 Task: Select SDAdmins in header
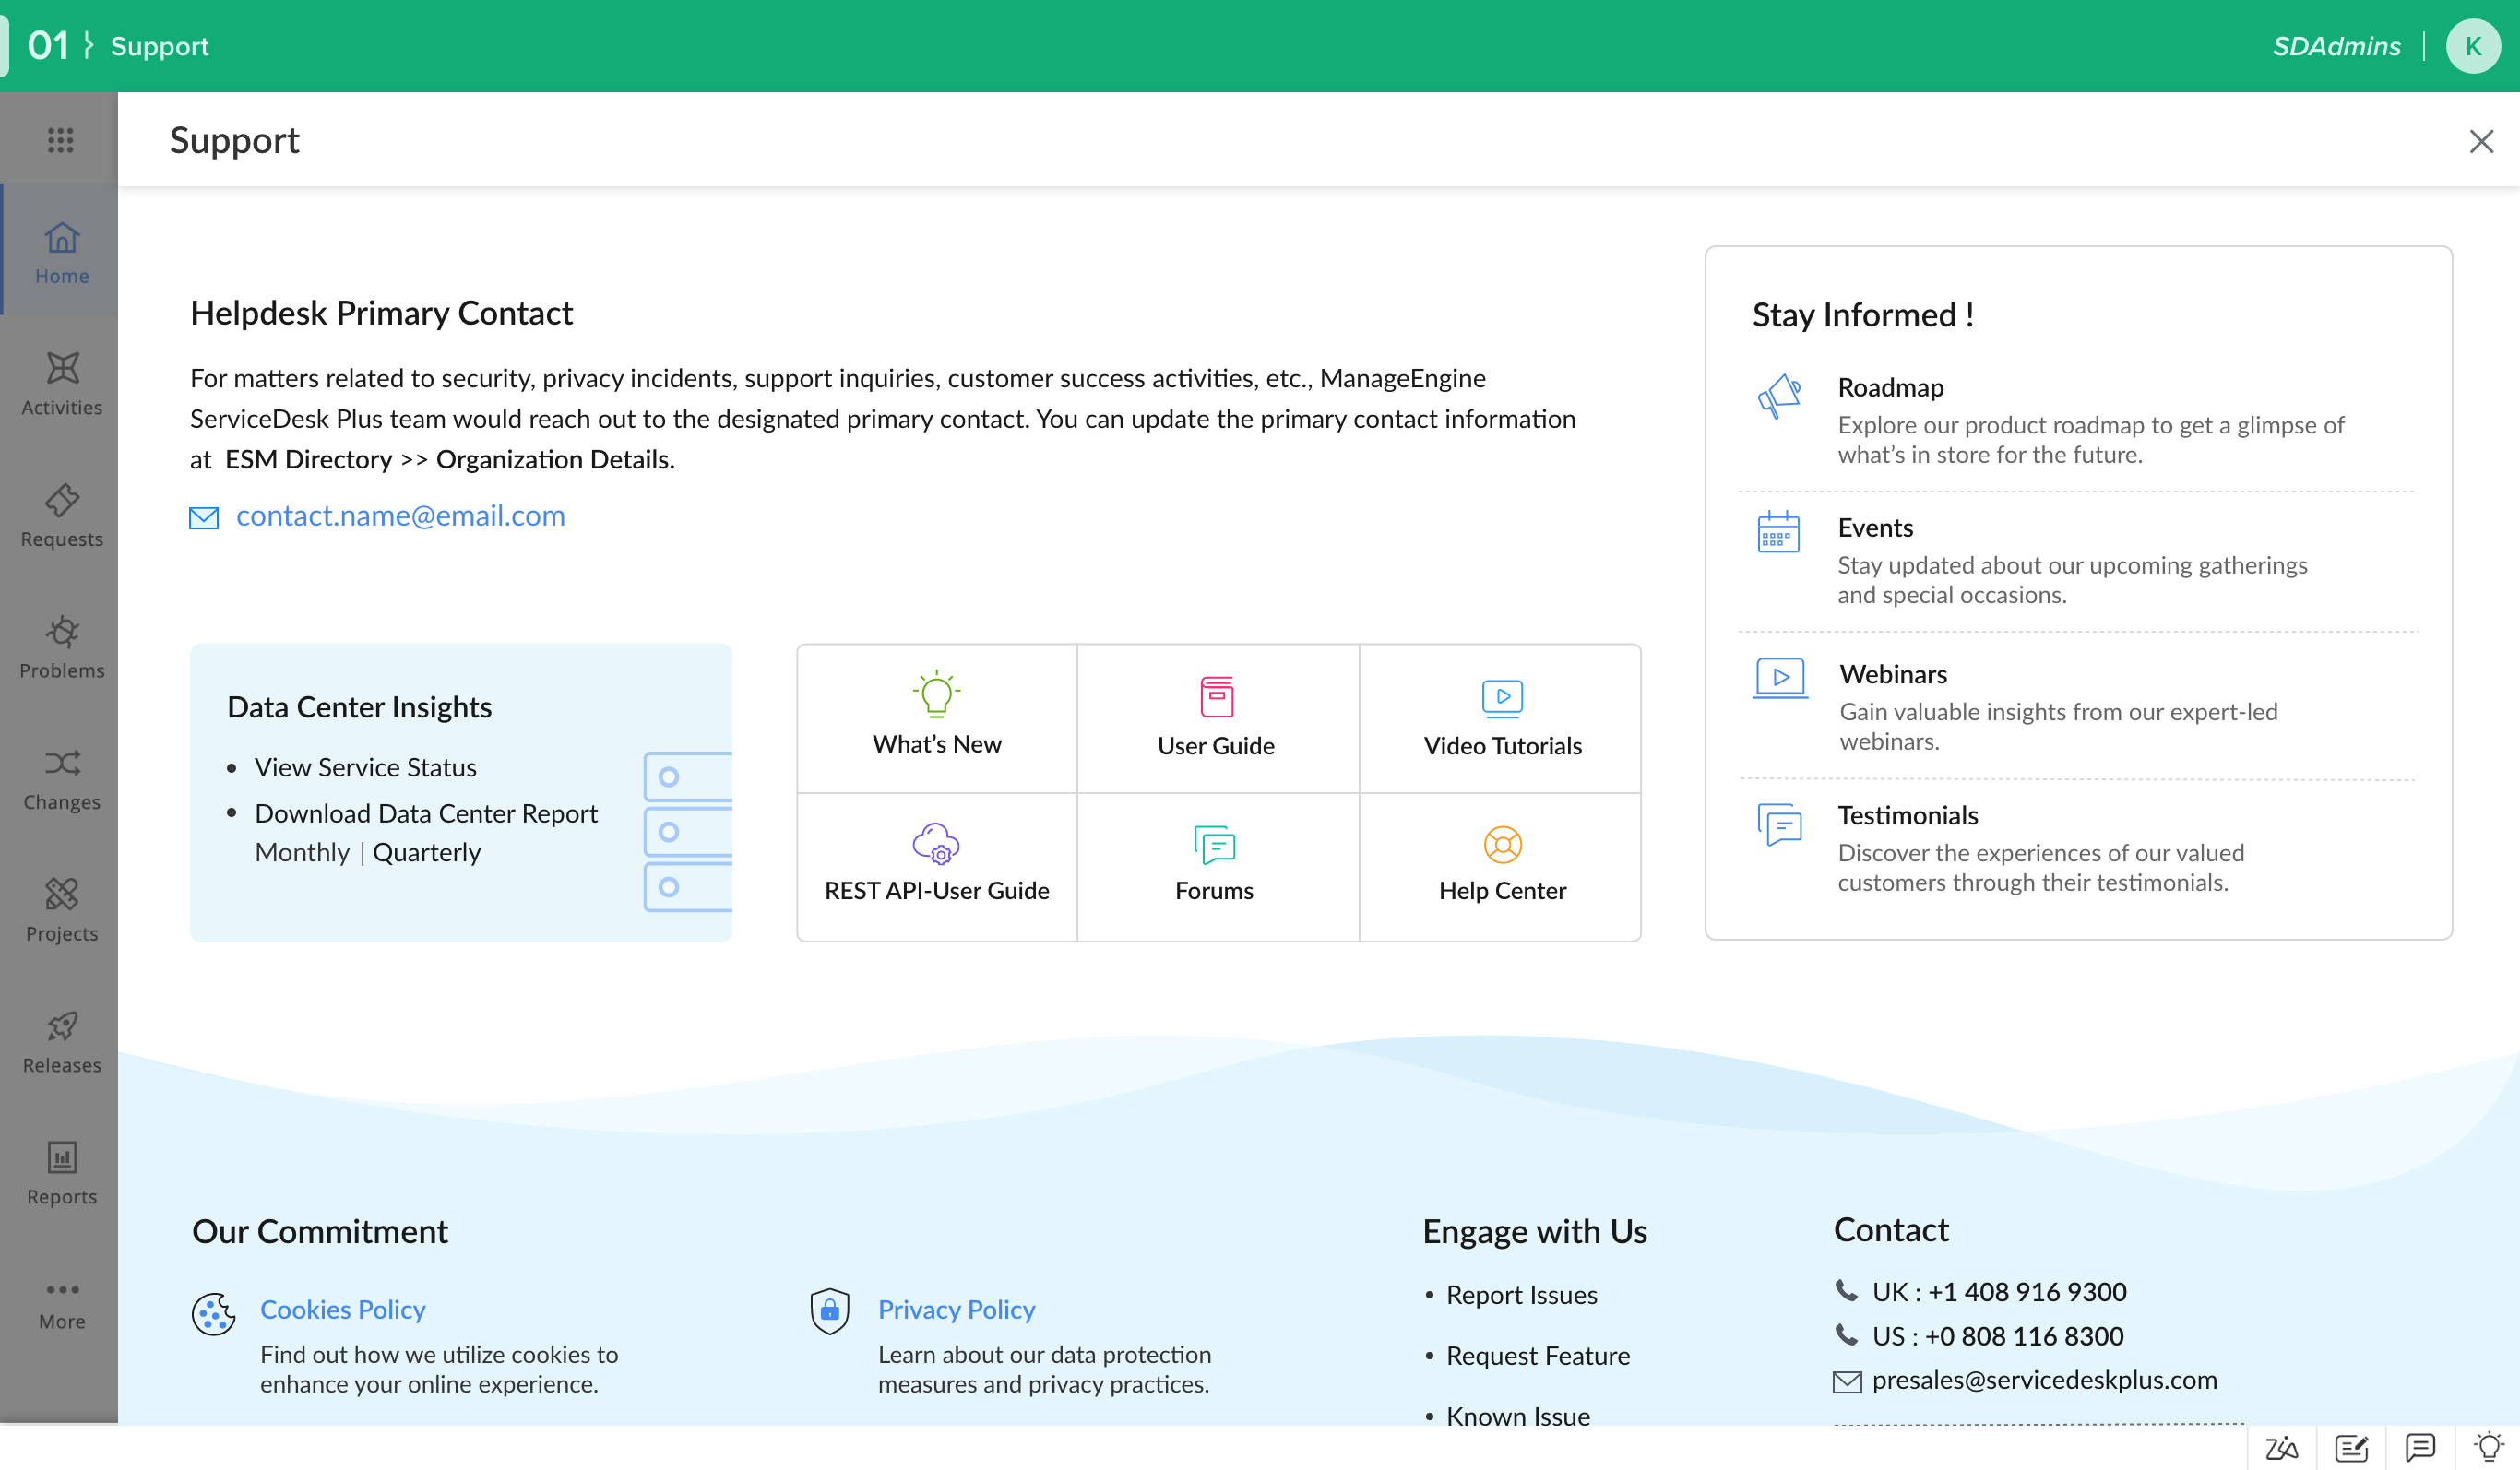[x=2336, y=46]
